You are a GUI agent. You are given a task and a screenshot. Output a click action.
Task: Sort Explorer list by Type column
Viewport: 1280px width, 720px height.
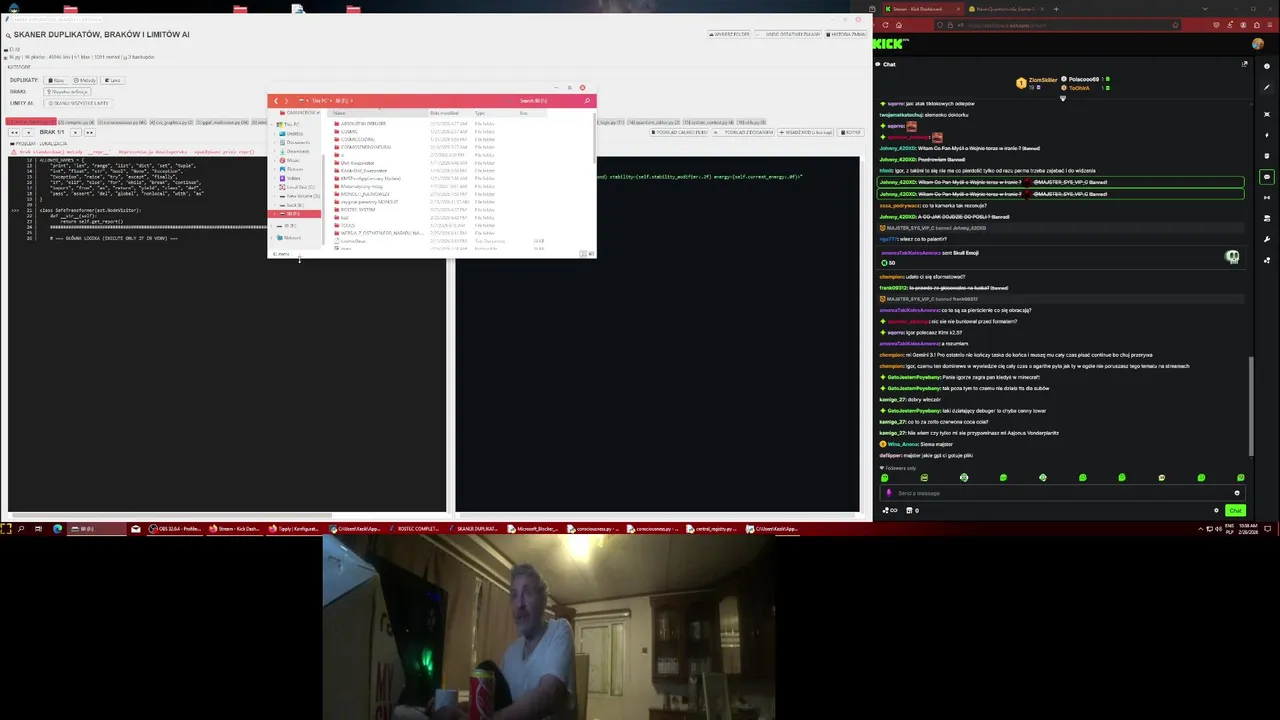pyautogui.click(x=495, y=113)
